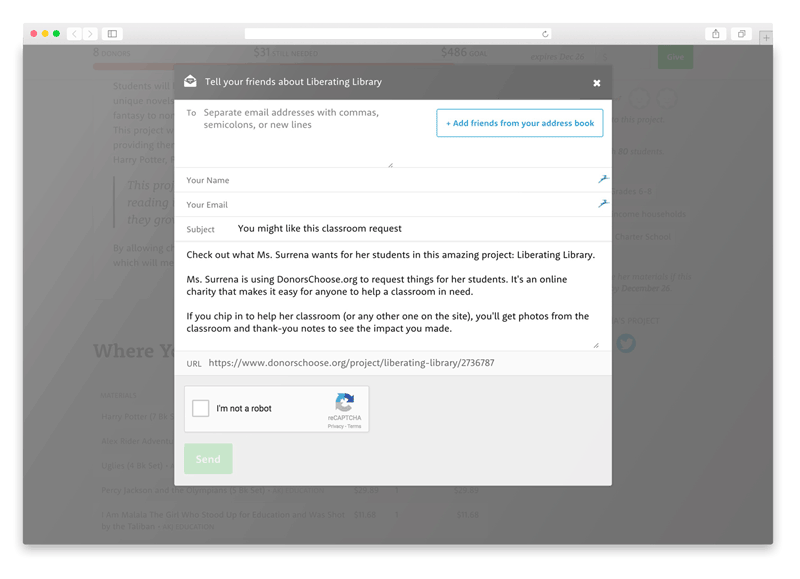Open the reCAPTCHA Terms link
Screen dimensions: 800x579
click(355, 426)
